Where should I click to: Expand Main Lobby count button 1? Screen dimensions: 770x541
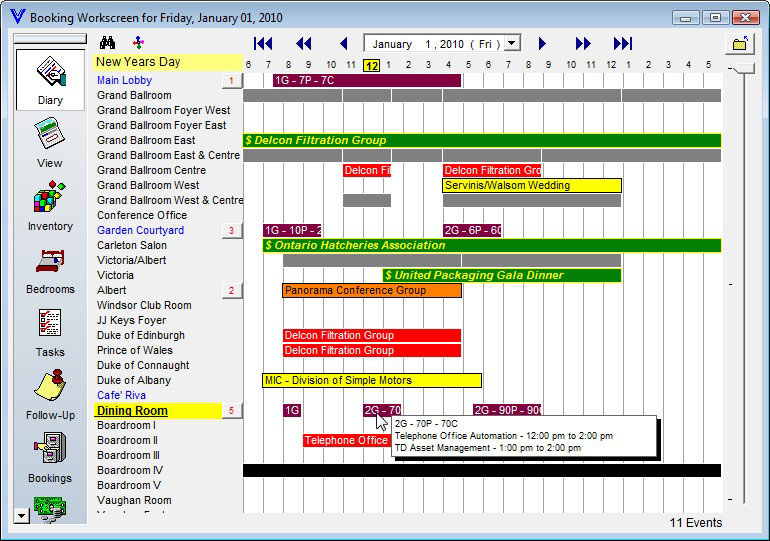tap(231, 81)
